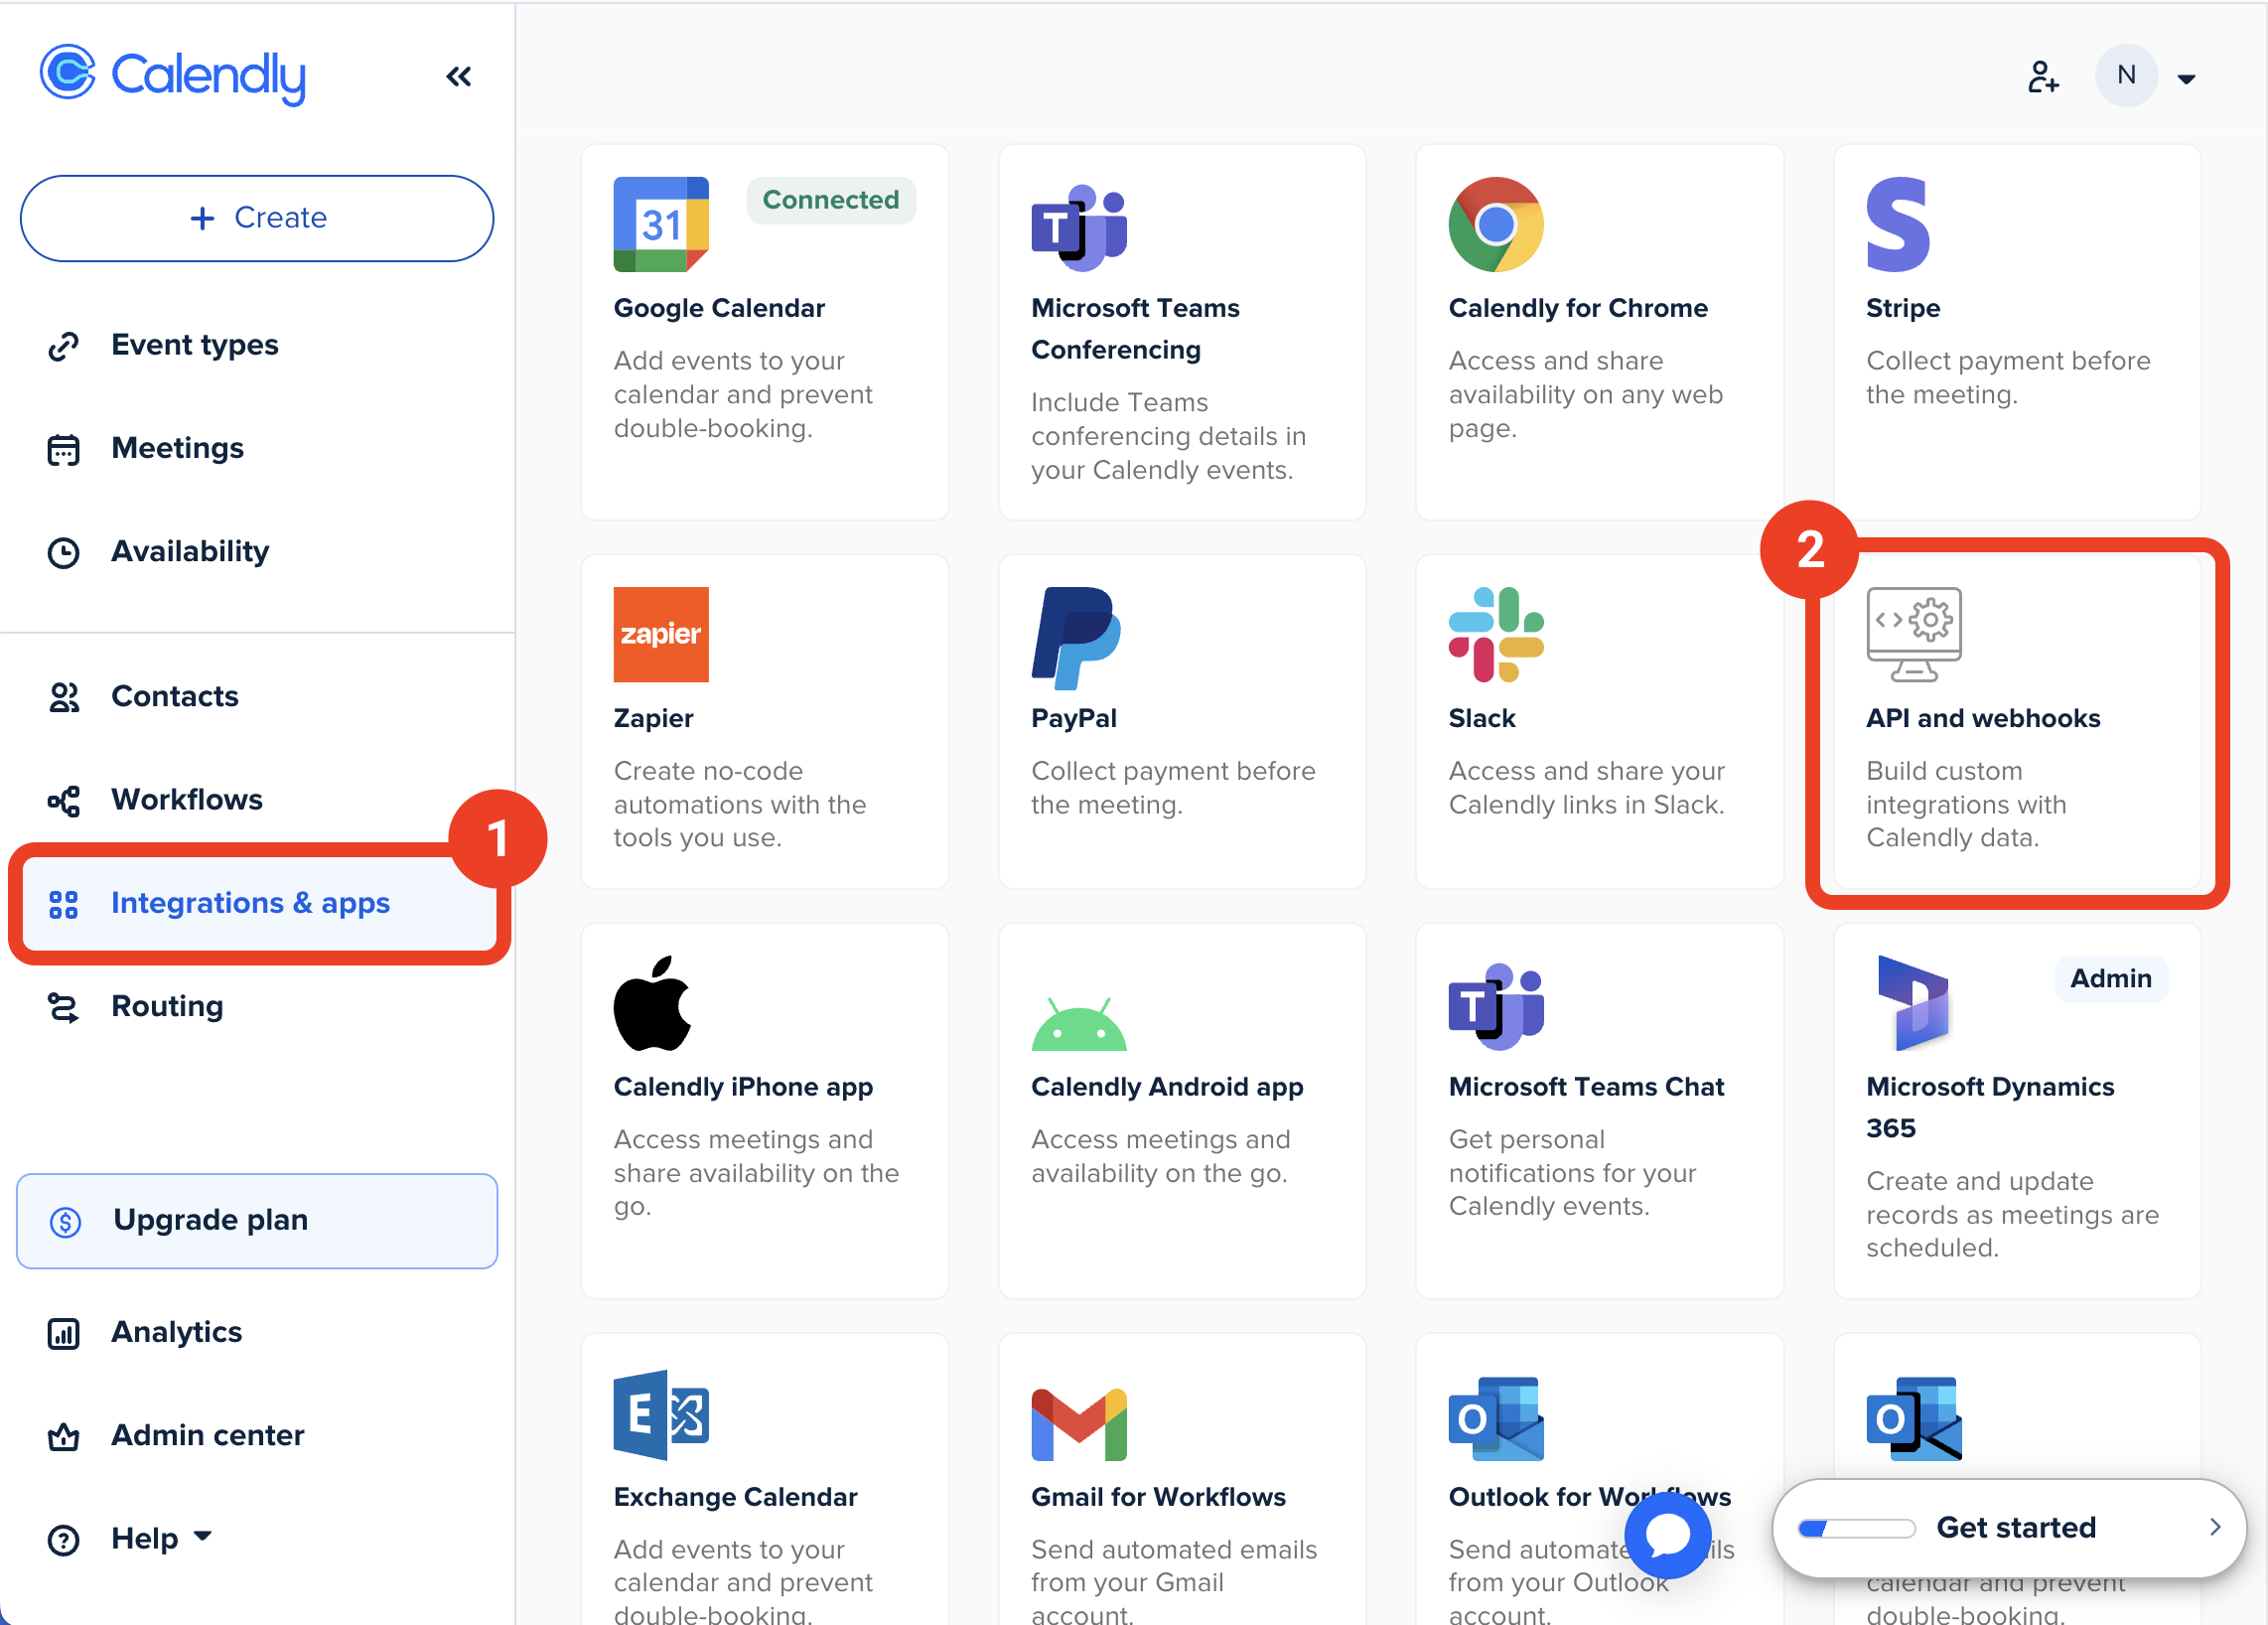This screenshot has width=2268, height=1625.
Task: Open Event types in the sidebar
Action: point(194,345)
